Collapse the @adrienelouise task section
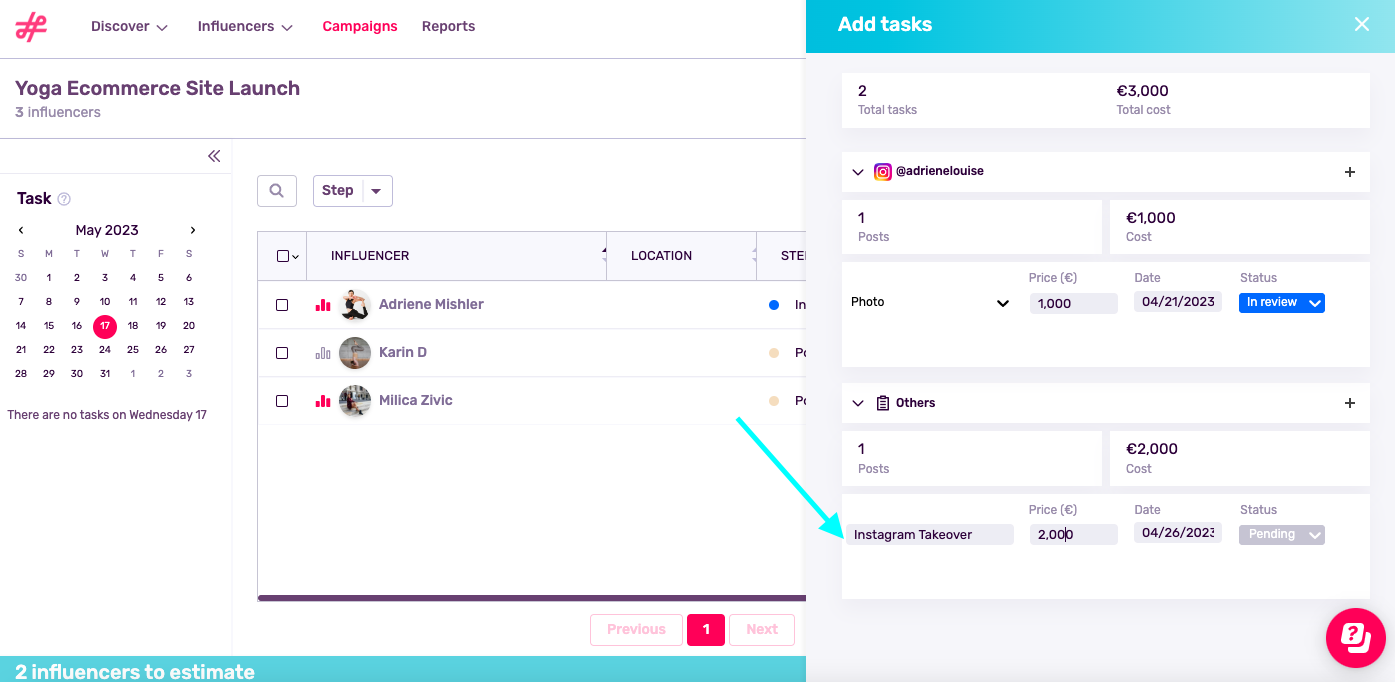This screenshot has width=1395, height=682. 858,171
